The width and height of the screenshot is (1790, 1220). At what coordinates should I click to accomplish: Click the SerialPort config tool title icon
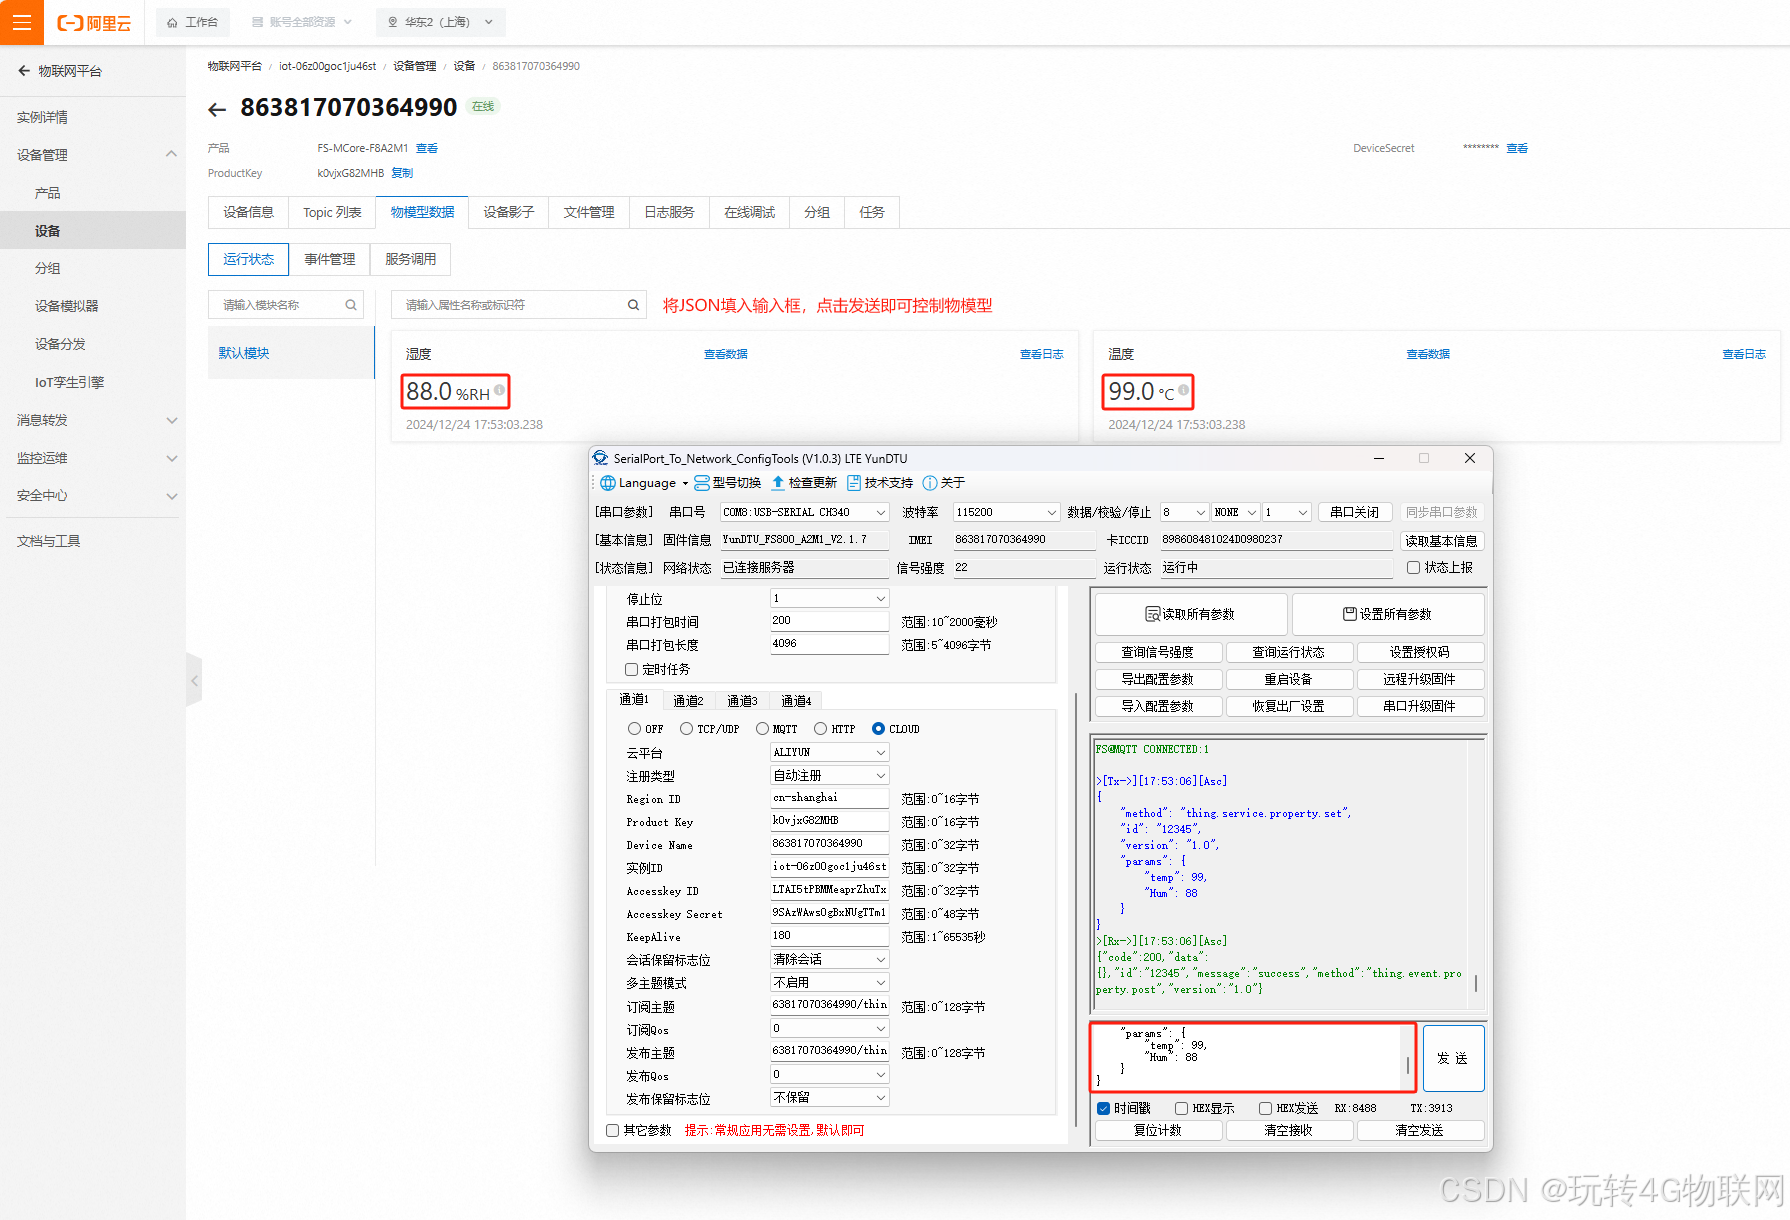[x=601, y=458]
